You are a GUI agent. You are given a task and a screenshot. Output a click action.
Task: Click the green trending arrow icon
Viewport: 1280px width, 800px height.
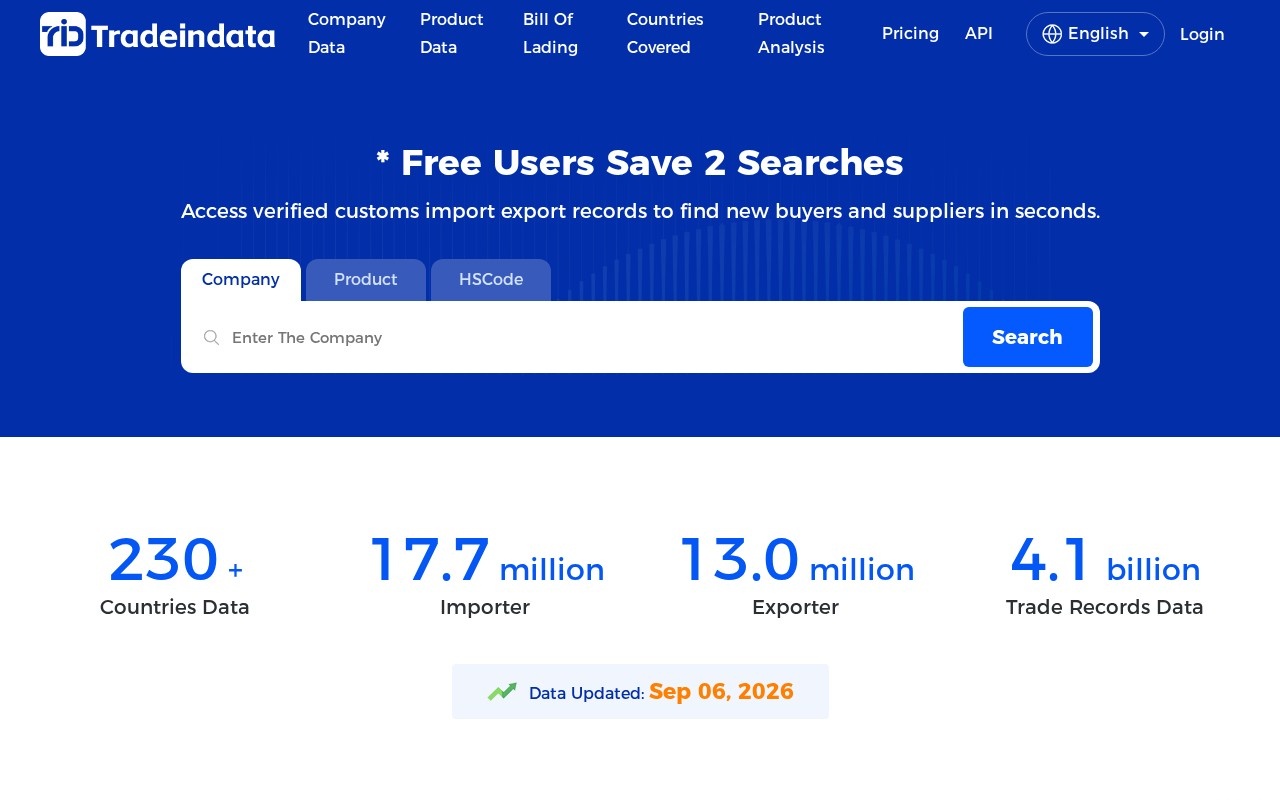click(502, 691)
